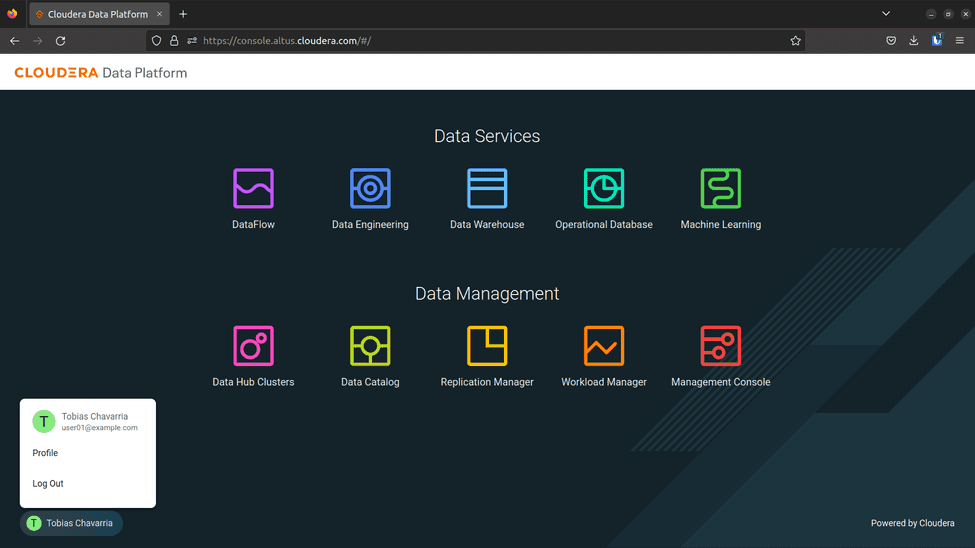Open the Operational Database icon
The height and width of the screenshot is (548, 975).
(x=604, y=188)
